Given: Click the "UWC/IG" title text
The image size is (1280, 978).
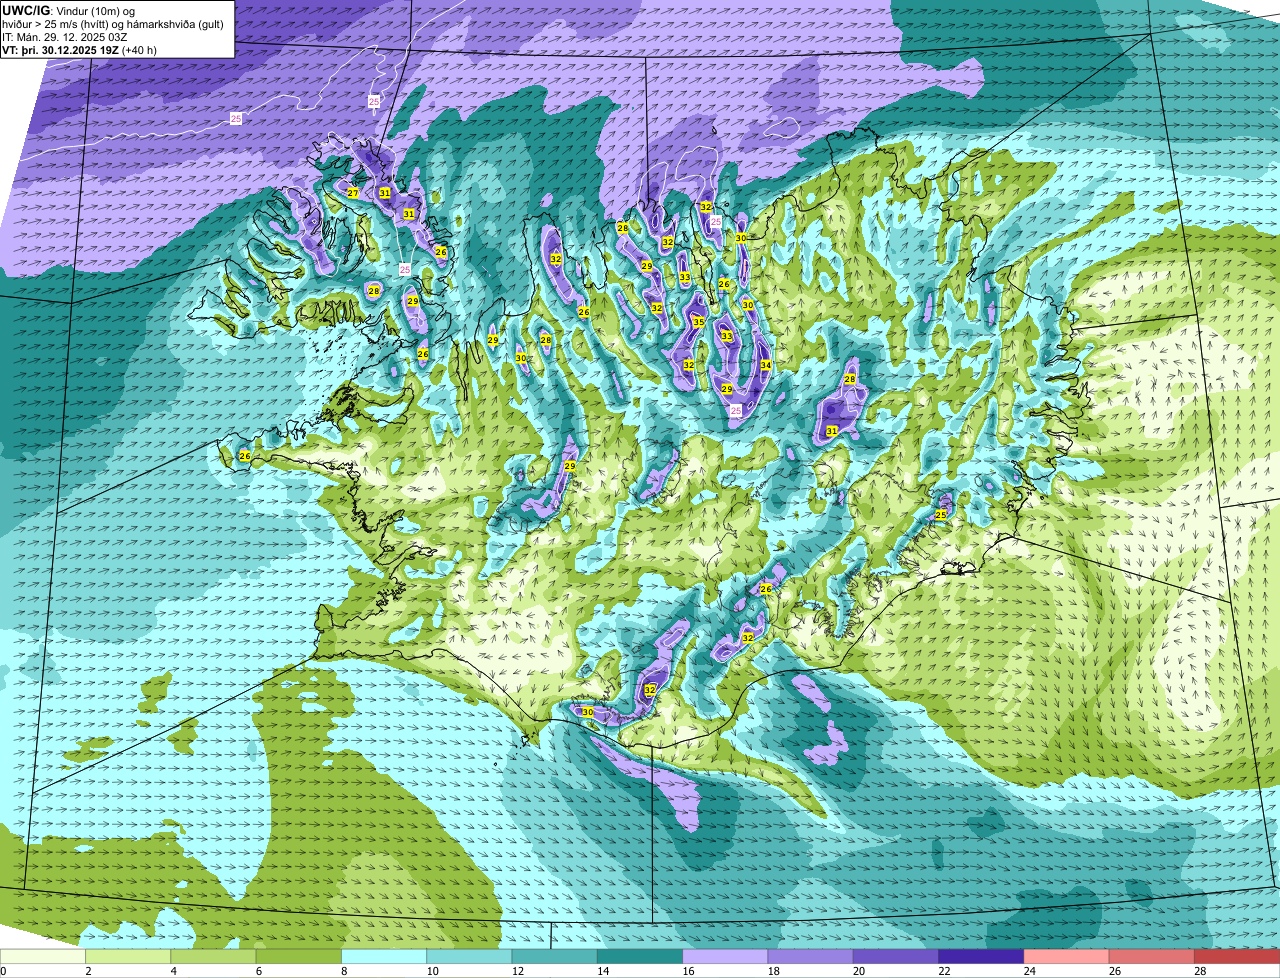Looking at the screenshot, I should pyautogui.click(x=25, y=10).
